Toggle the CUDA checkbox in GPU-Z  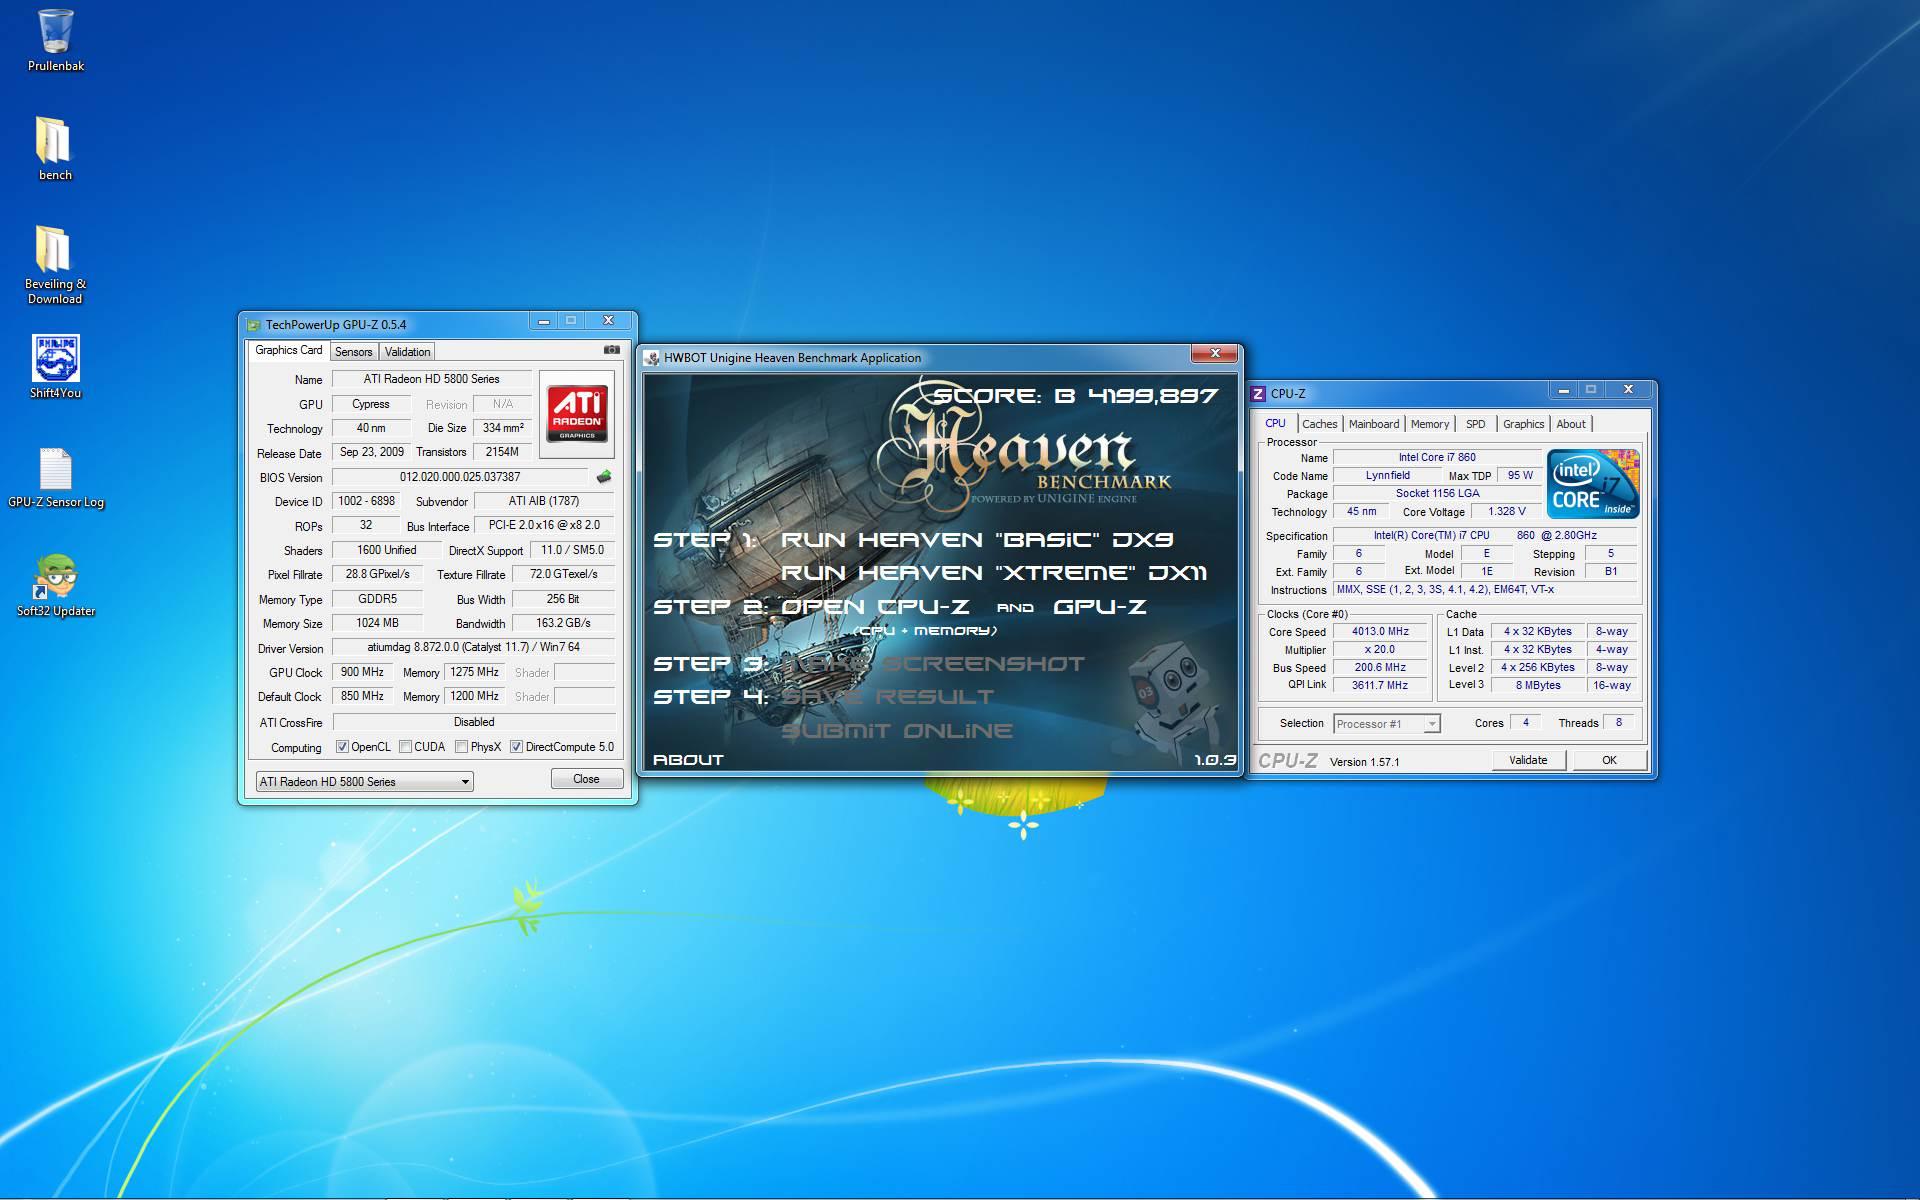click(x=405, y=747)
